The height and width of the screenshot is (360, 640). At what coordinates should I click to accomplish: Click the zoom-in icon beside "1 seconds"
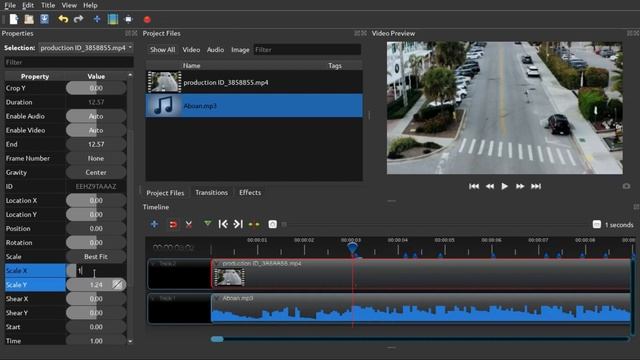[x=597, y=224]
